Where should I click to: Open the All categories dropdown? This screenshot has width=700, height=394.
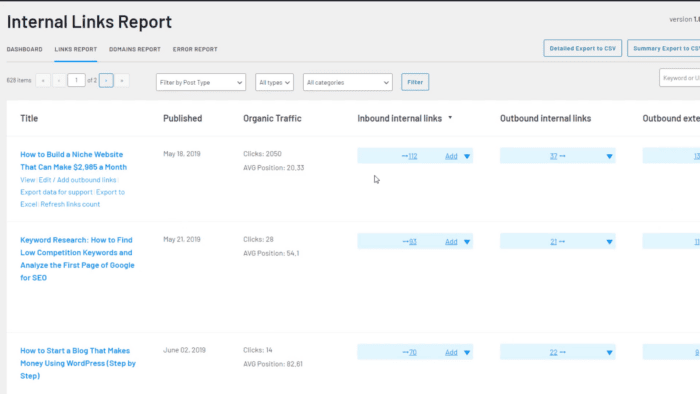pyautogui.click(x=348, y=82)
